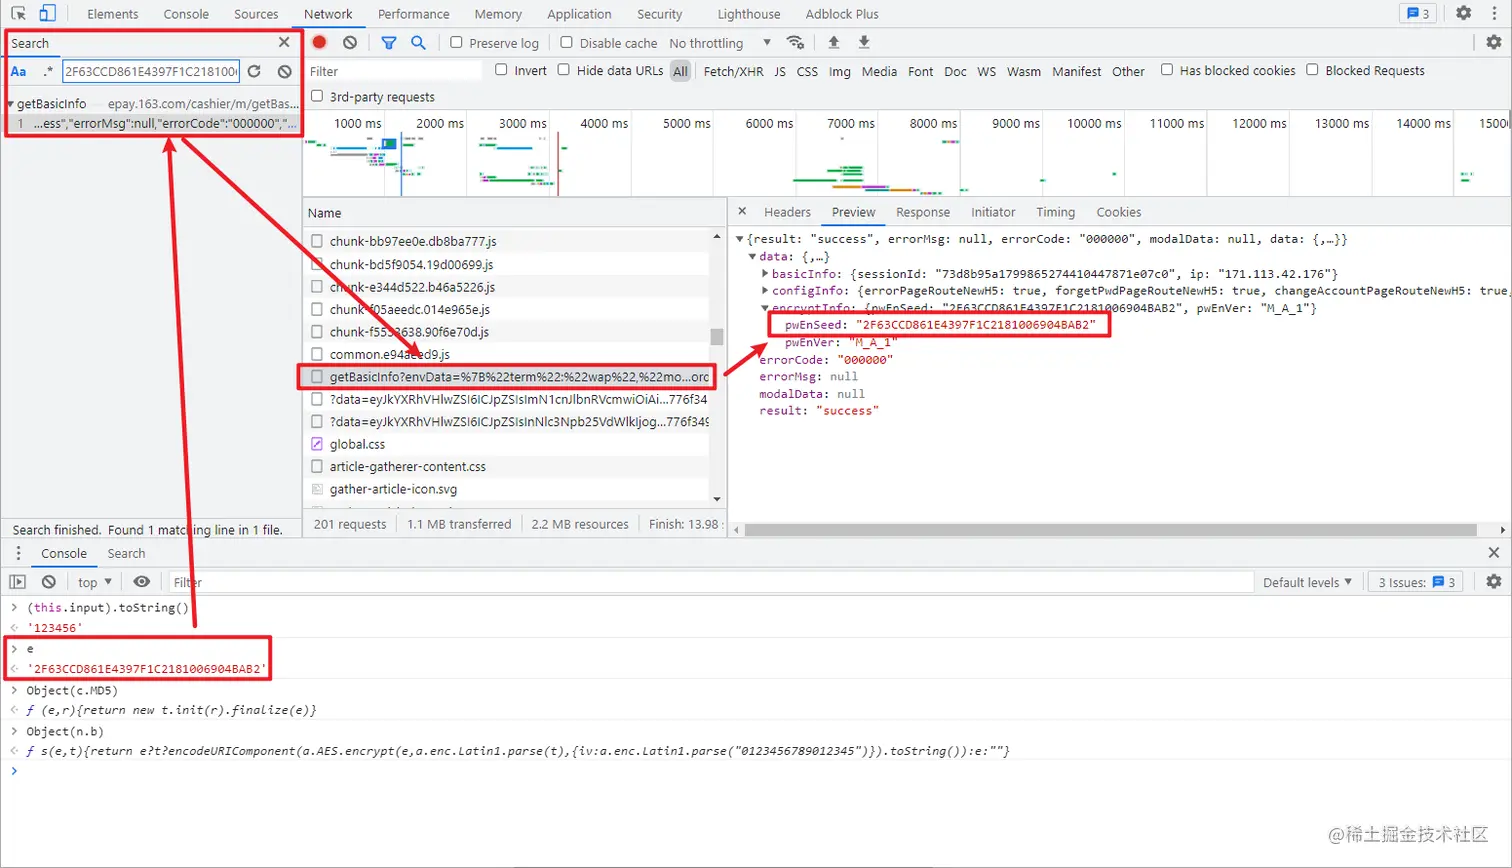Open console settings gear icon
This screenshot has width=1512, height=868.
point(1494,582)
